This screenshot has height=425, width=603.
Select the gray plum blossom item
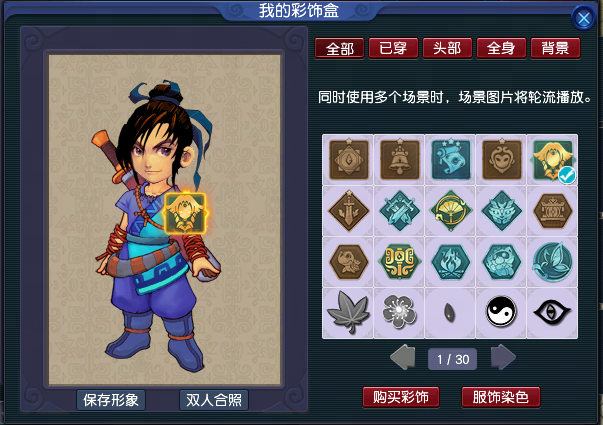click(399, 312)
